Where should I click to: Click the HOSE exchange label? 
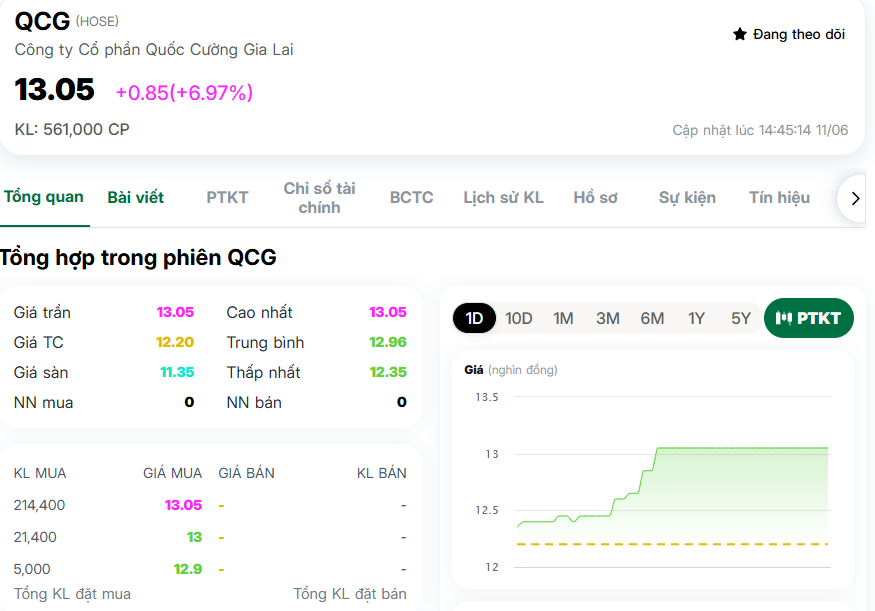coord(97,22)
